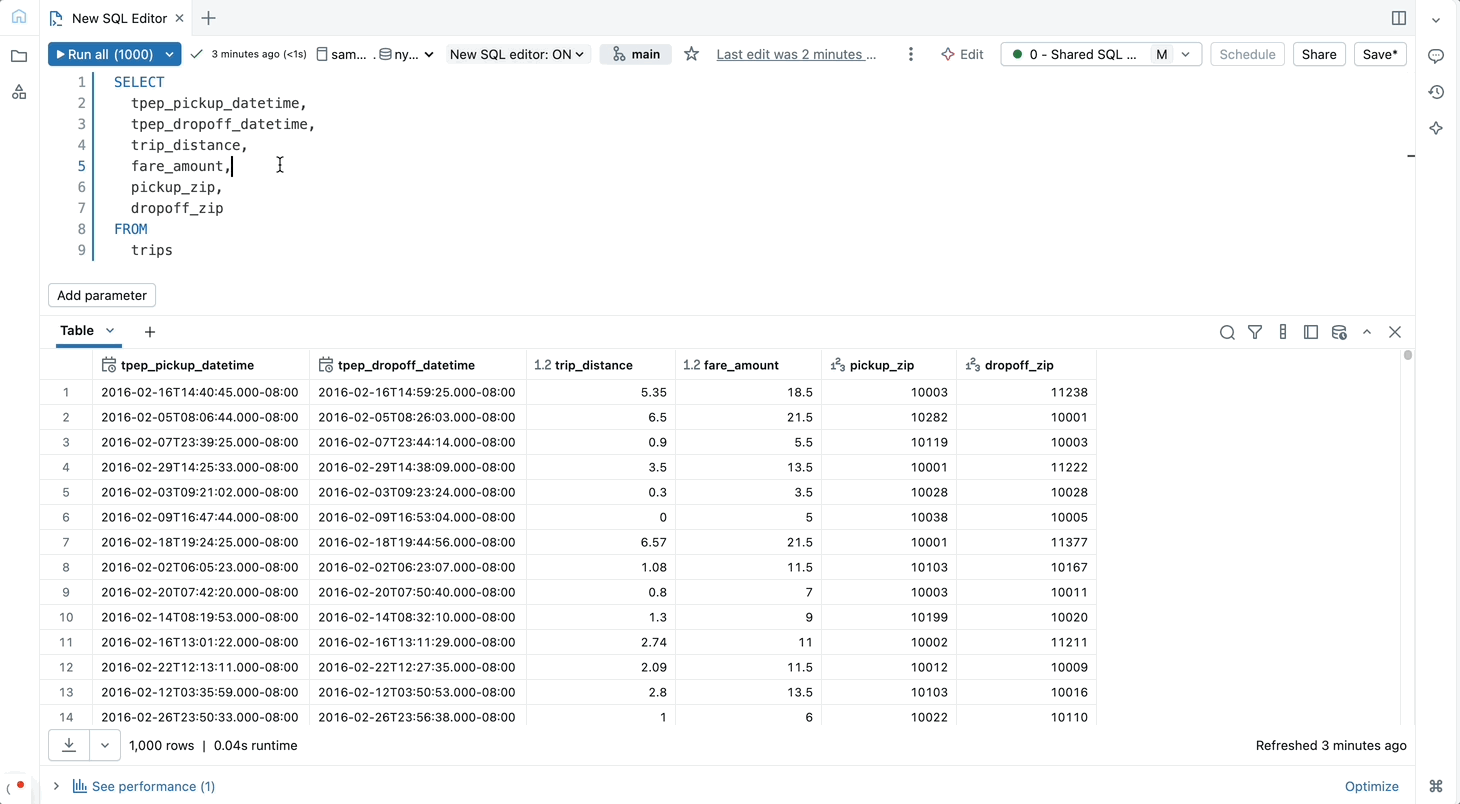Click the Table results tab
The height and width of the screenshot is (804, 1460).
[77, 331]
